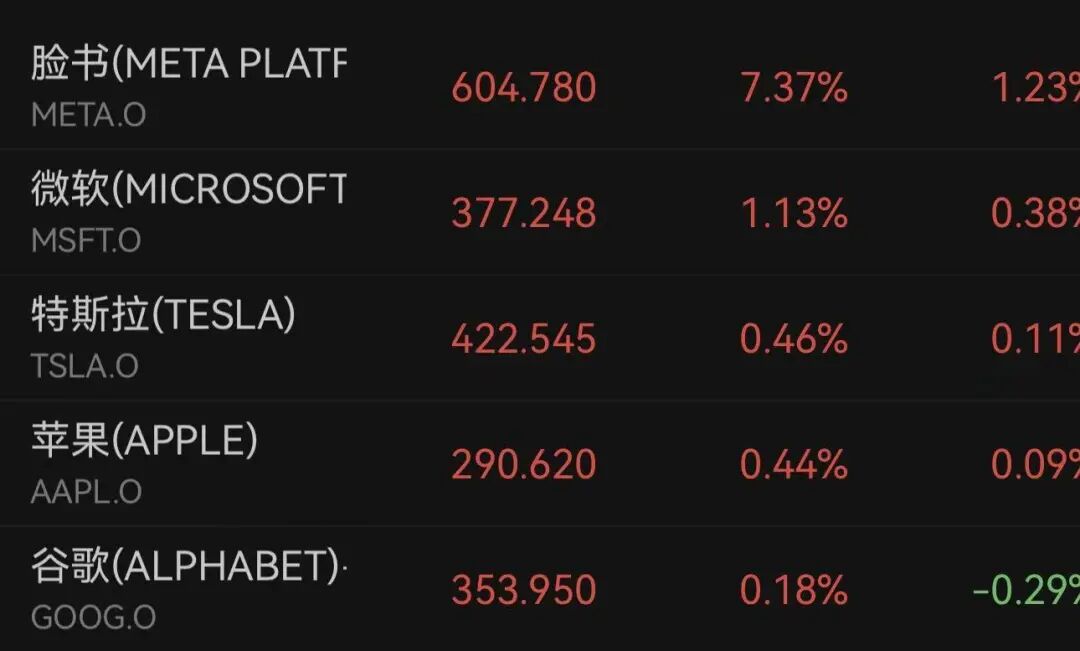The image size is (1080, 651).
Task: Click Microsoft's 1.13% change value
Action: point(793,213)
